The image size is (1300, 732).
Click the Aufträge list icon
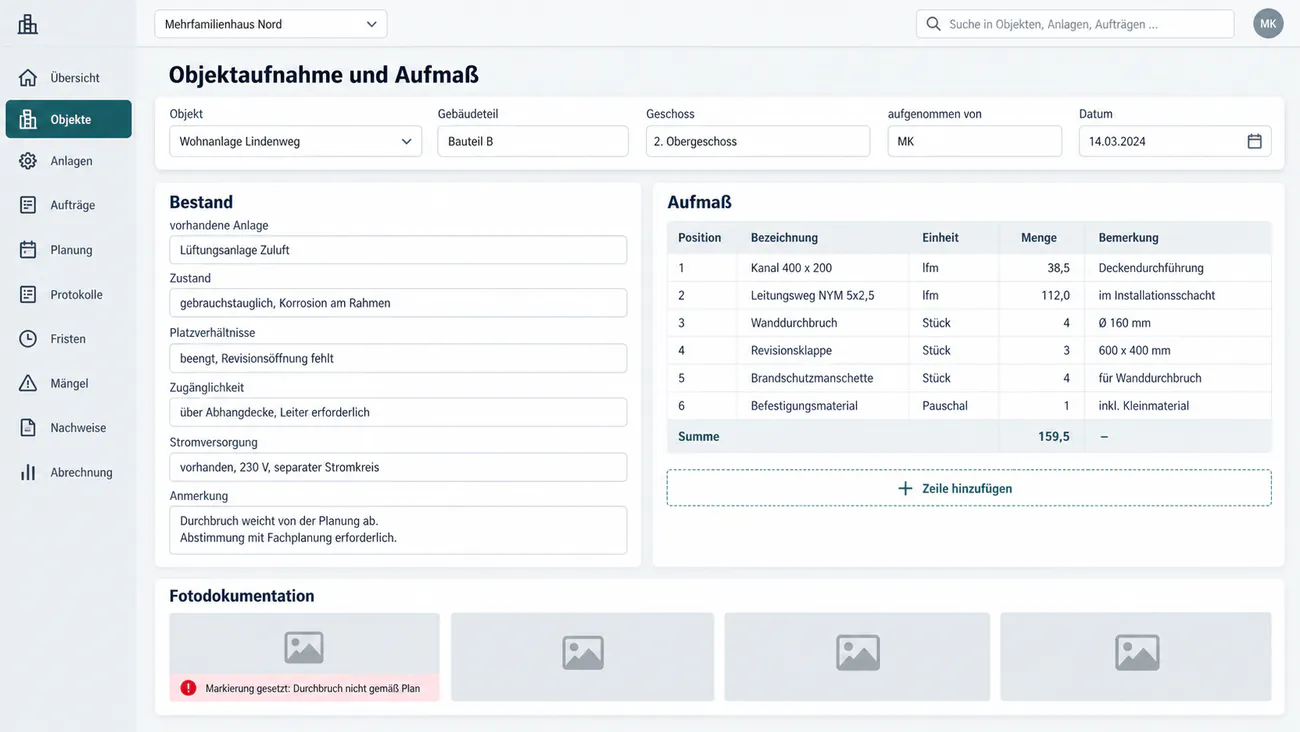tap(28, 205)
